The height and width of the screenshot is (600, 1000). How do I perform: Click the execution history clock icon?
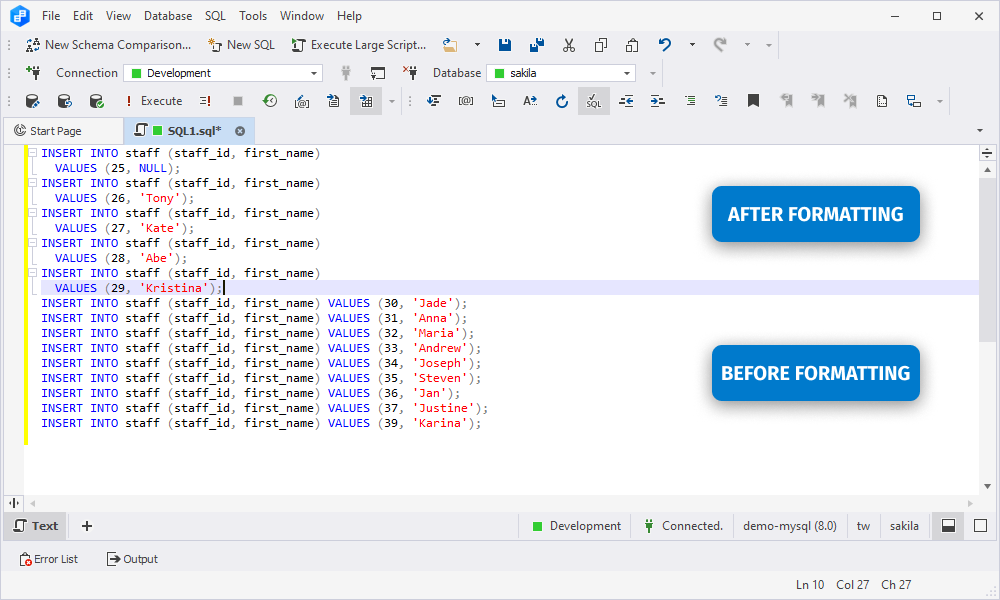click(x=270, y=101)
